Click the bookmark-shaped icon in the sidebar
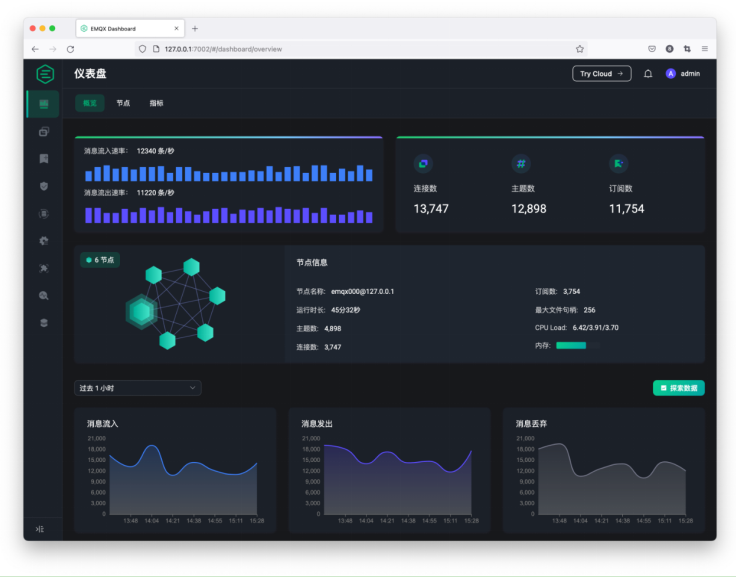Image resolution: width=736 pixels, height=577 pixels. [43, 158]
